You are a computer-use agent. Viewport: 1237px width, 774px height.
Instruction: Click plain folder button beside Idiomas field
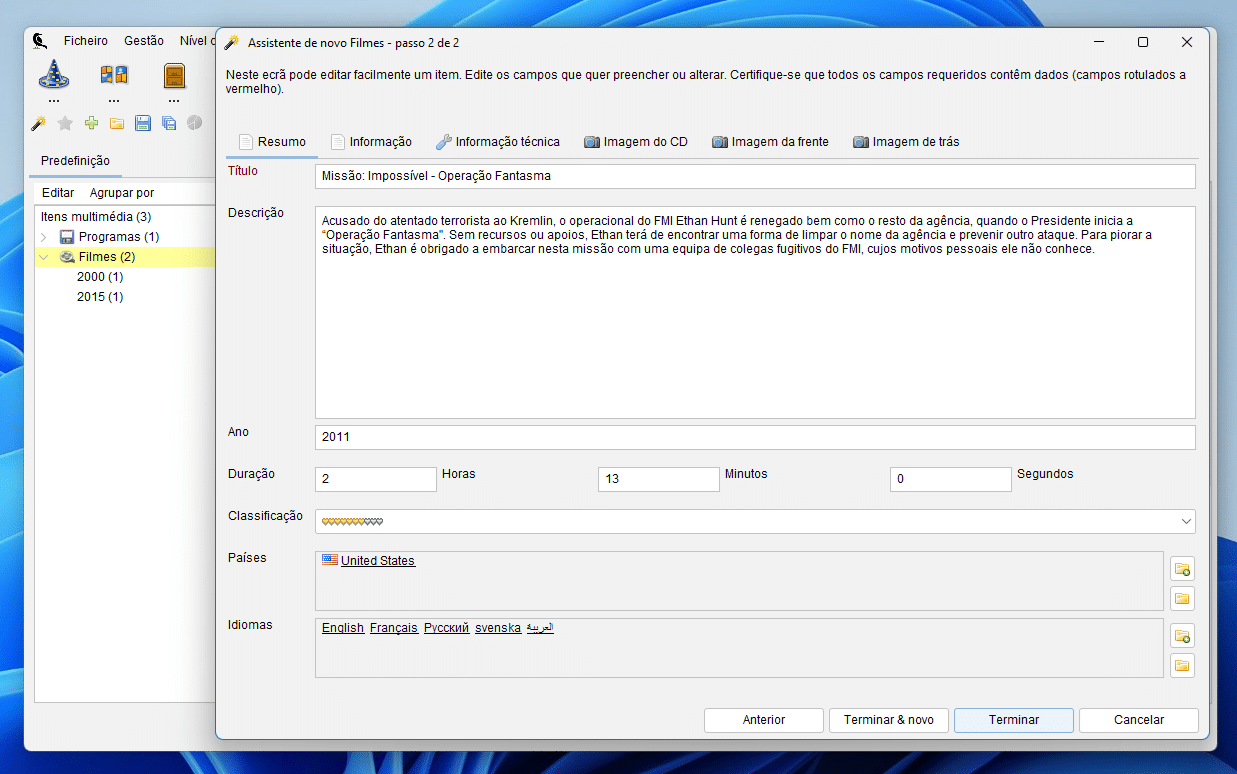click(1182, 666)
